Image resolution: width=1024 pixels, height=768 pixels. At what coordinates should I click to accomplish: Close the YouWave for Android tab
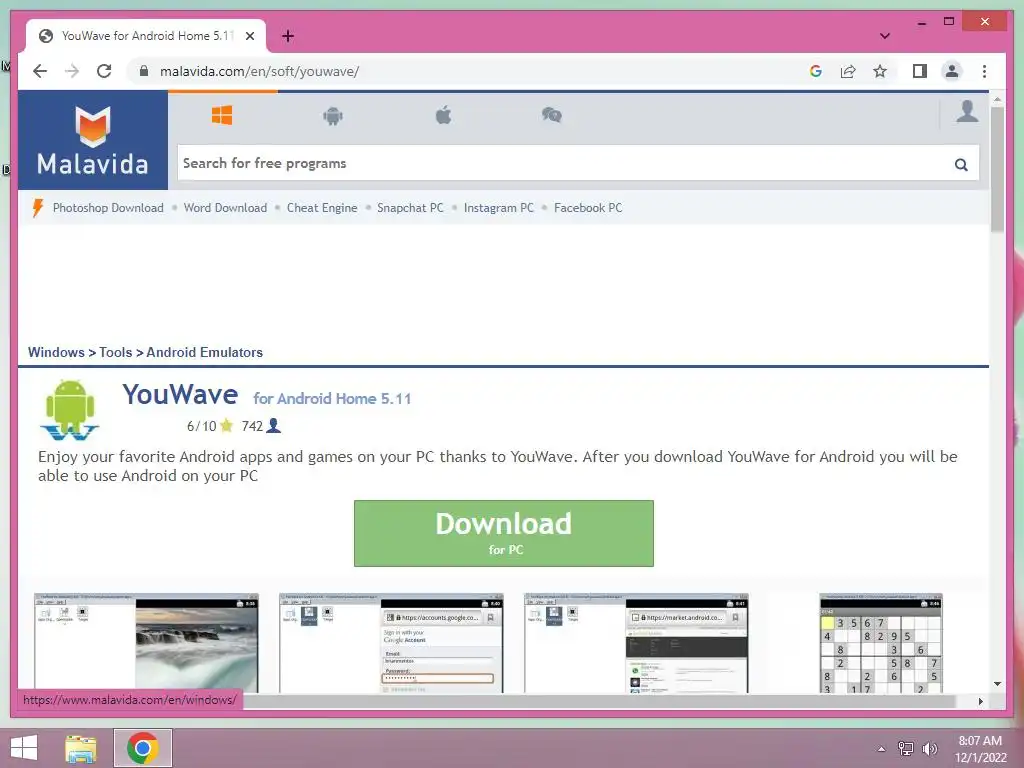(249, 36)
